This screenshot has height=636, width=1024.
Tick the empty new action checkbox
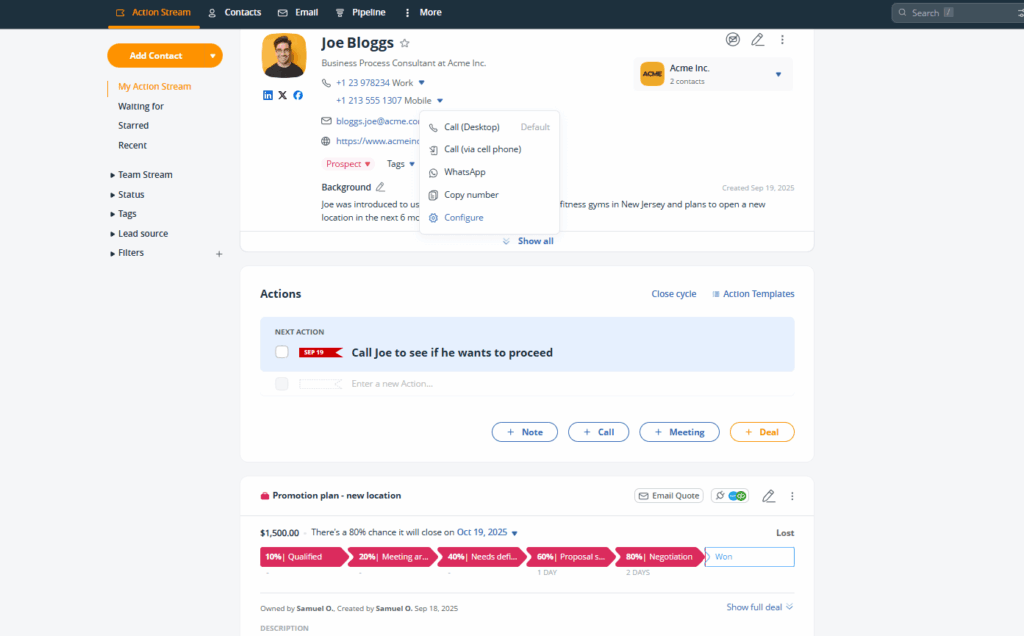282,384
